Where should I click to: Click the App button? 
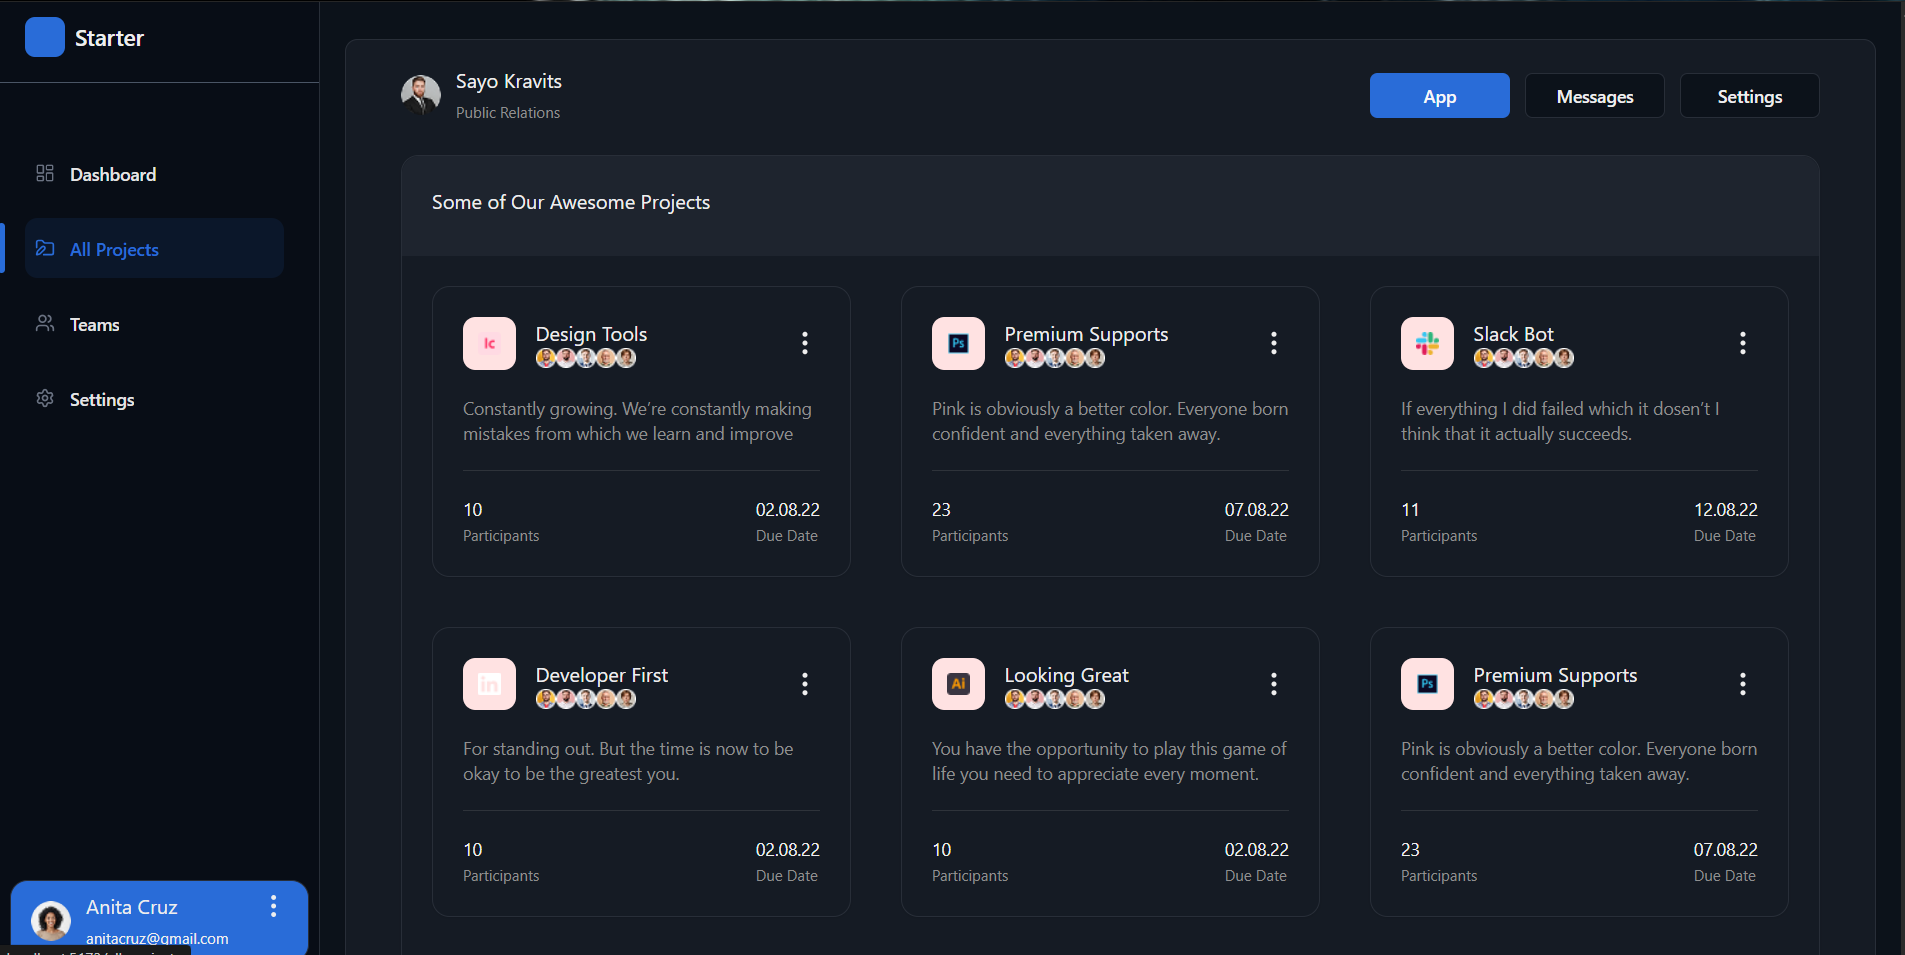(x=1439, y=96)
